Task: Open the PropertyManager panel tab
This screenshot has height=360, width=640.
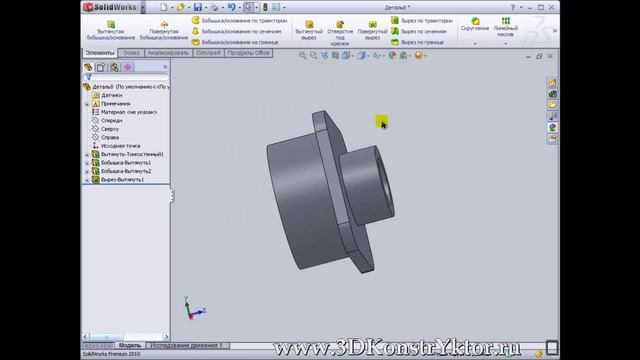Action: pos(101,67)
